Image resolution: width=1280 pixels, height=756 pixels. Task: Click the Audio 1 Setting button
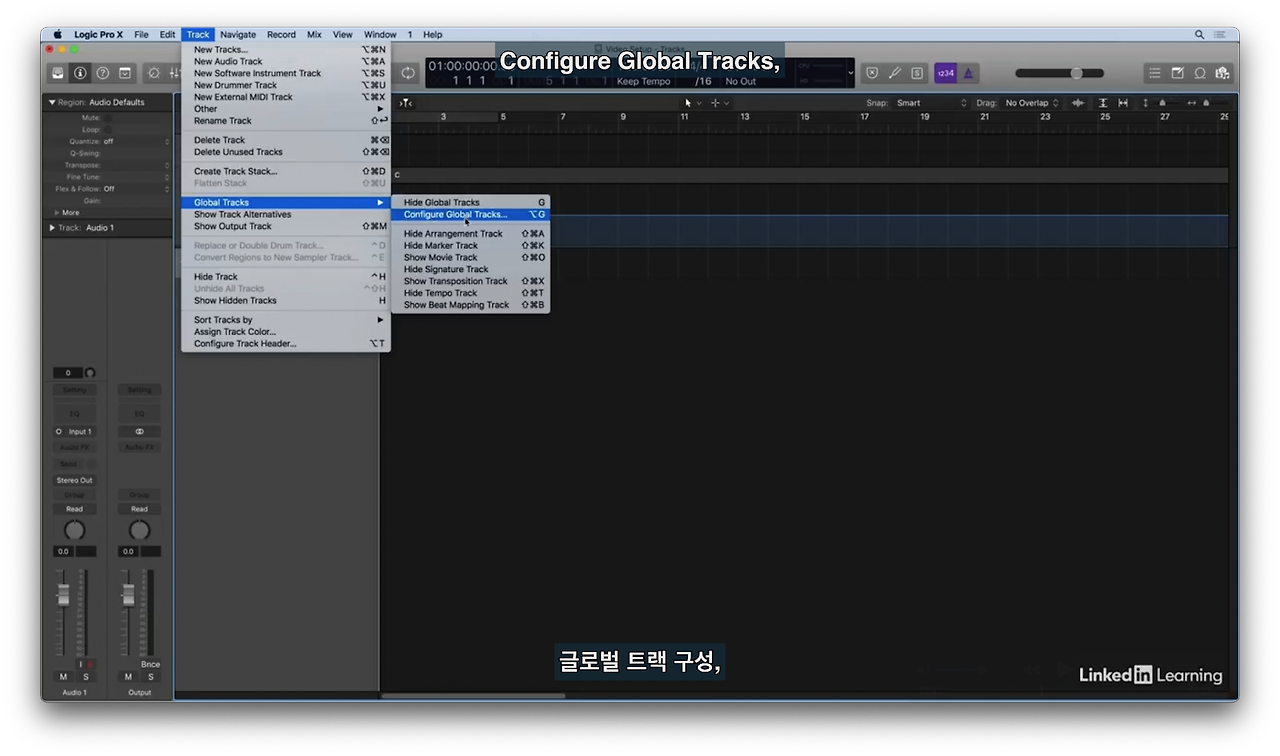click(x=75, y=390)
